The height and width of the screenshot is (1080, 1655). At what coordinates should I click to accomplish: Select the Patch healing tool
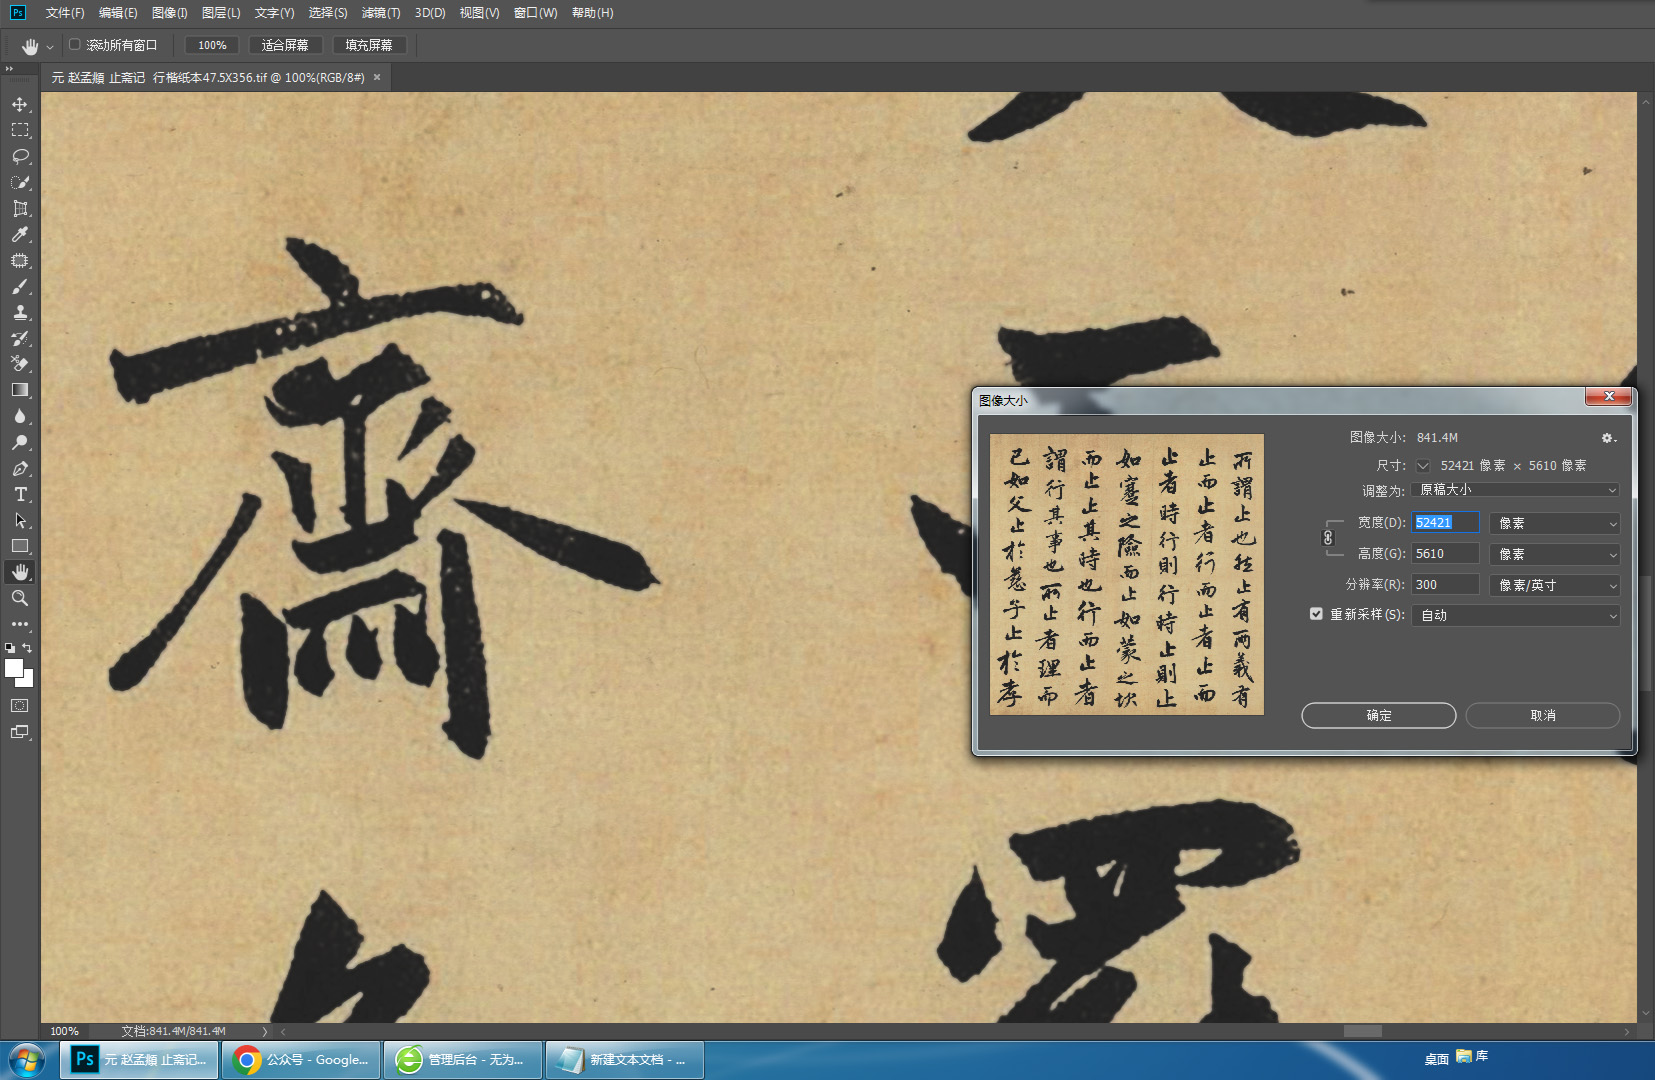pyautogui.click(x=20, y=260)
